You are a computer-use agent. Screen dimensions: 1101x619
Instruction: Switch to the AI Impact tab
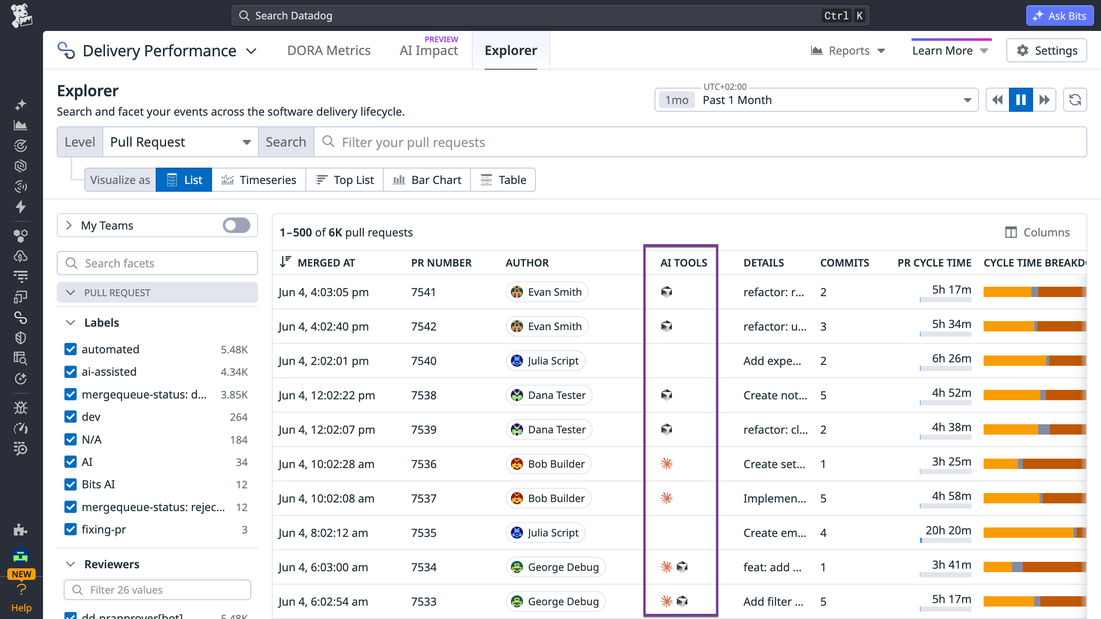tap(428, 51)
